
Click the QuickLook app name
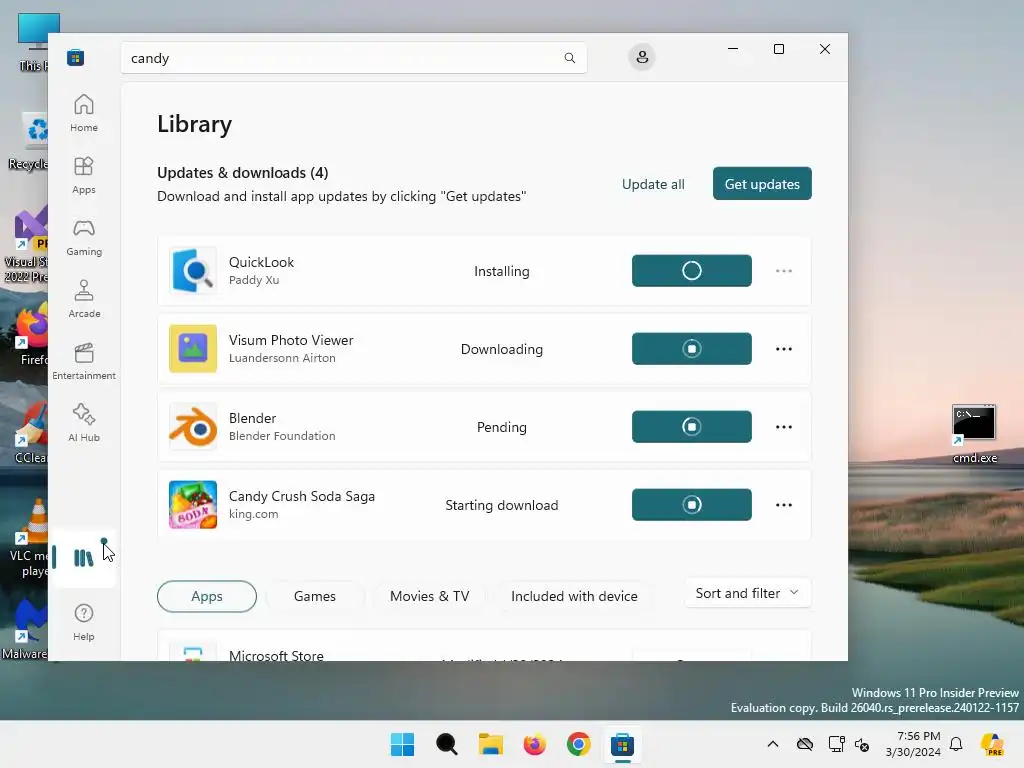pos(261,262)
